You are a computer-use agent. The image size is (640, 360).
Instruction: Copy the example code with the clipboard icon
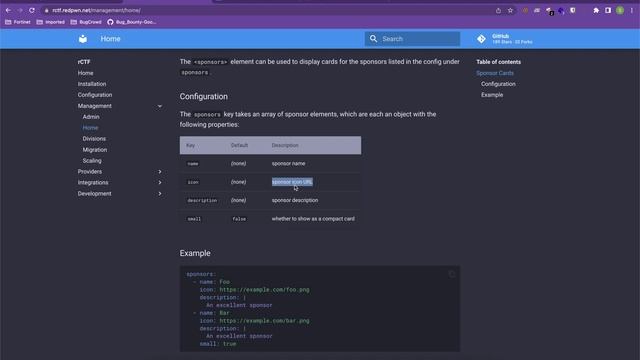452,274
